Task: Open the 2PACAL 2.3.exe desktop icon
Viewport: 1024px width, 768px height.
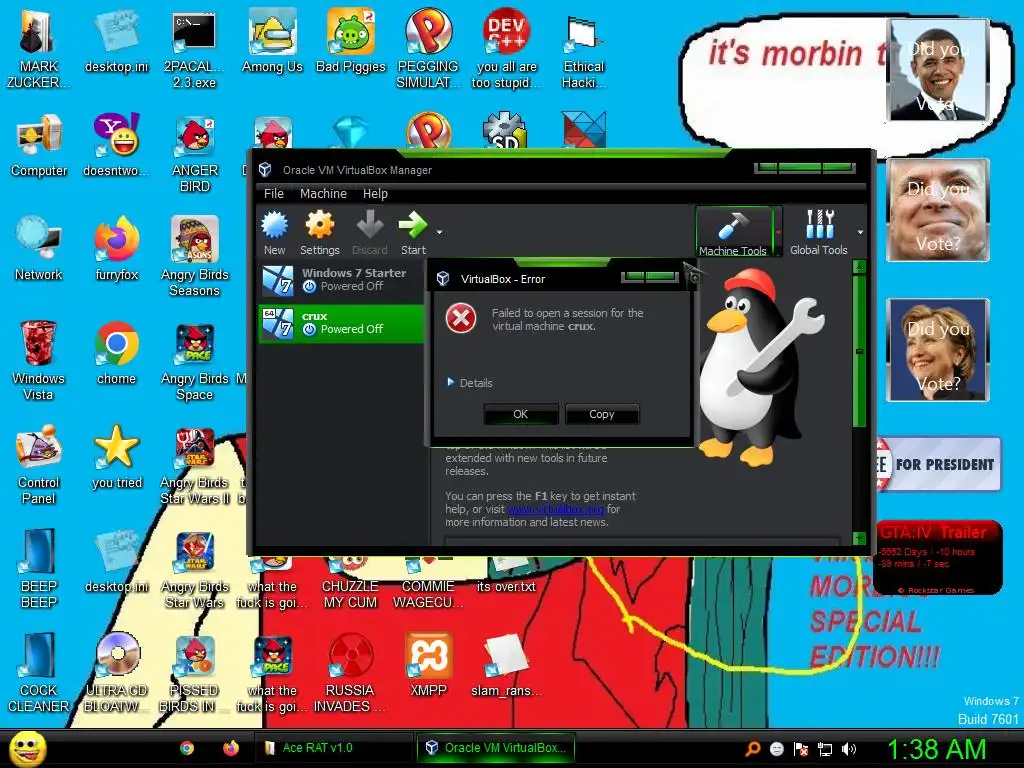Action: (194, 50)
